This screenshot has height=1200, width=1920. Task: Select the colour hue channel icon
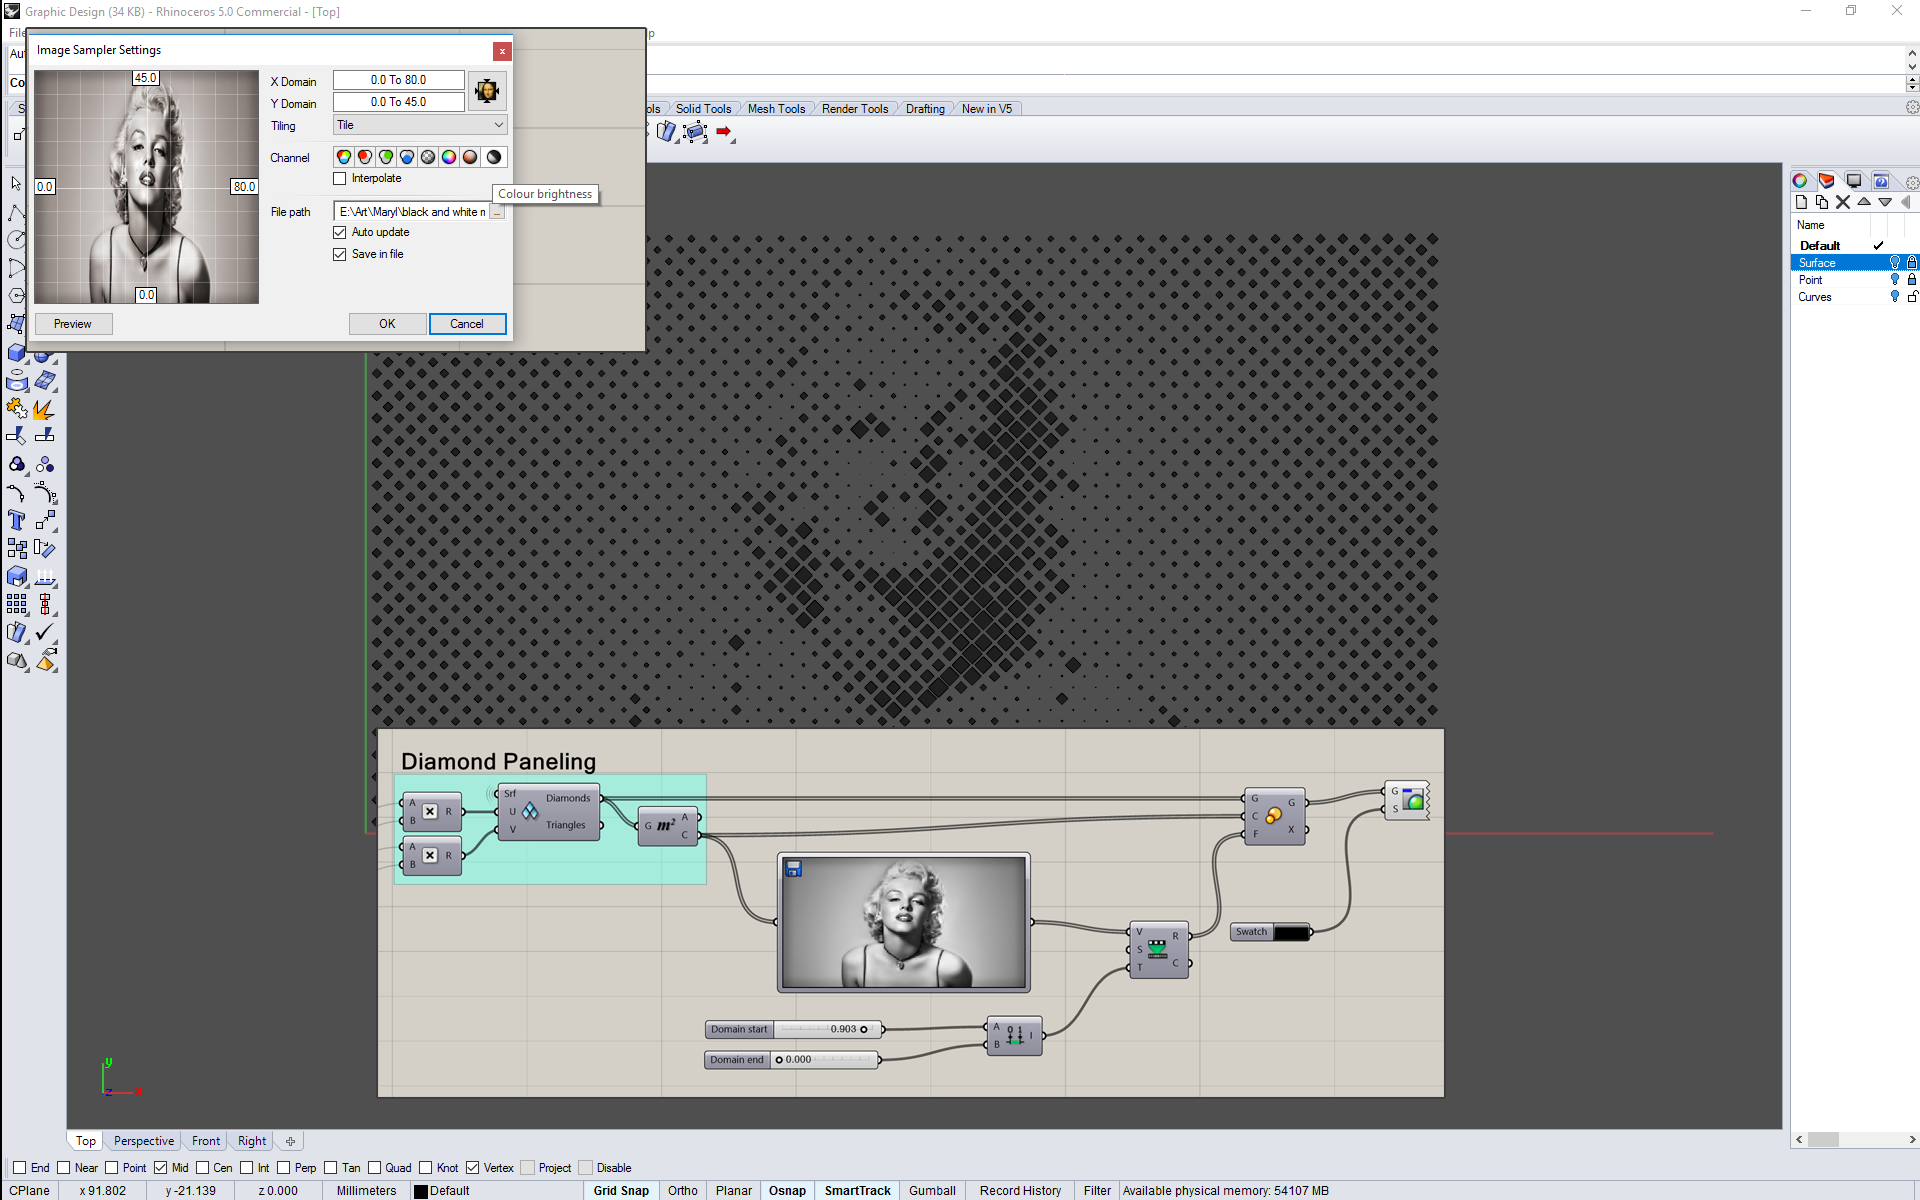[449, 157]
